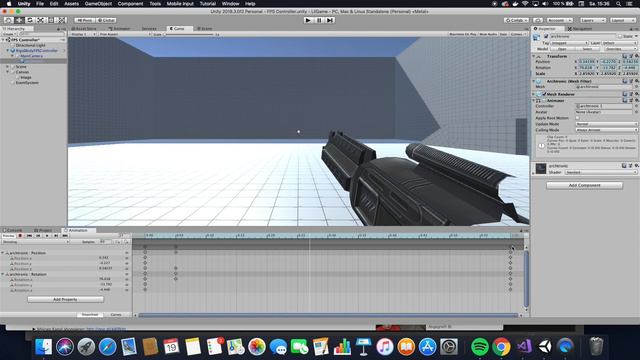
Task: Open the Animator Controller object picker circle
Action: tap(636, 106)
